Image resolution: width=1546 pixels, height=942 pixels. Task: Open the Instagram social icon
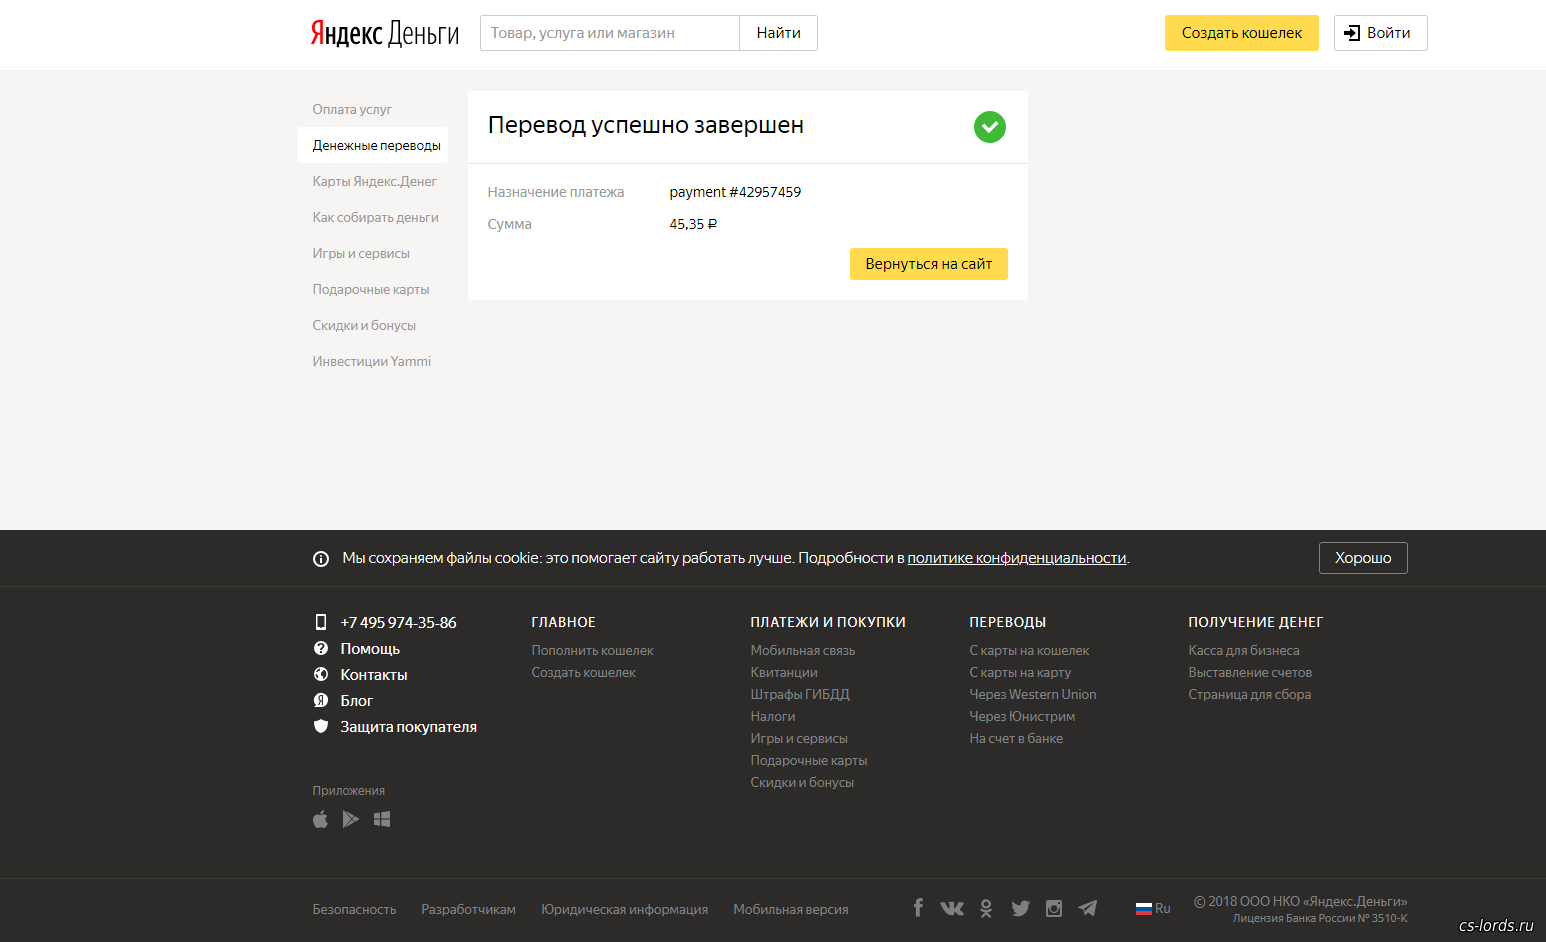click(x=1054, y=908)
